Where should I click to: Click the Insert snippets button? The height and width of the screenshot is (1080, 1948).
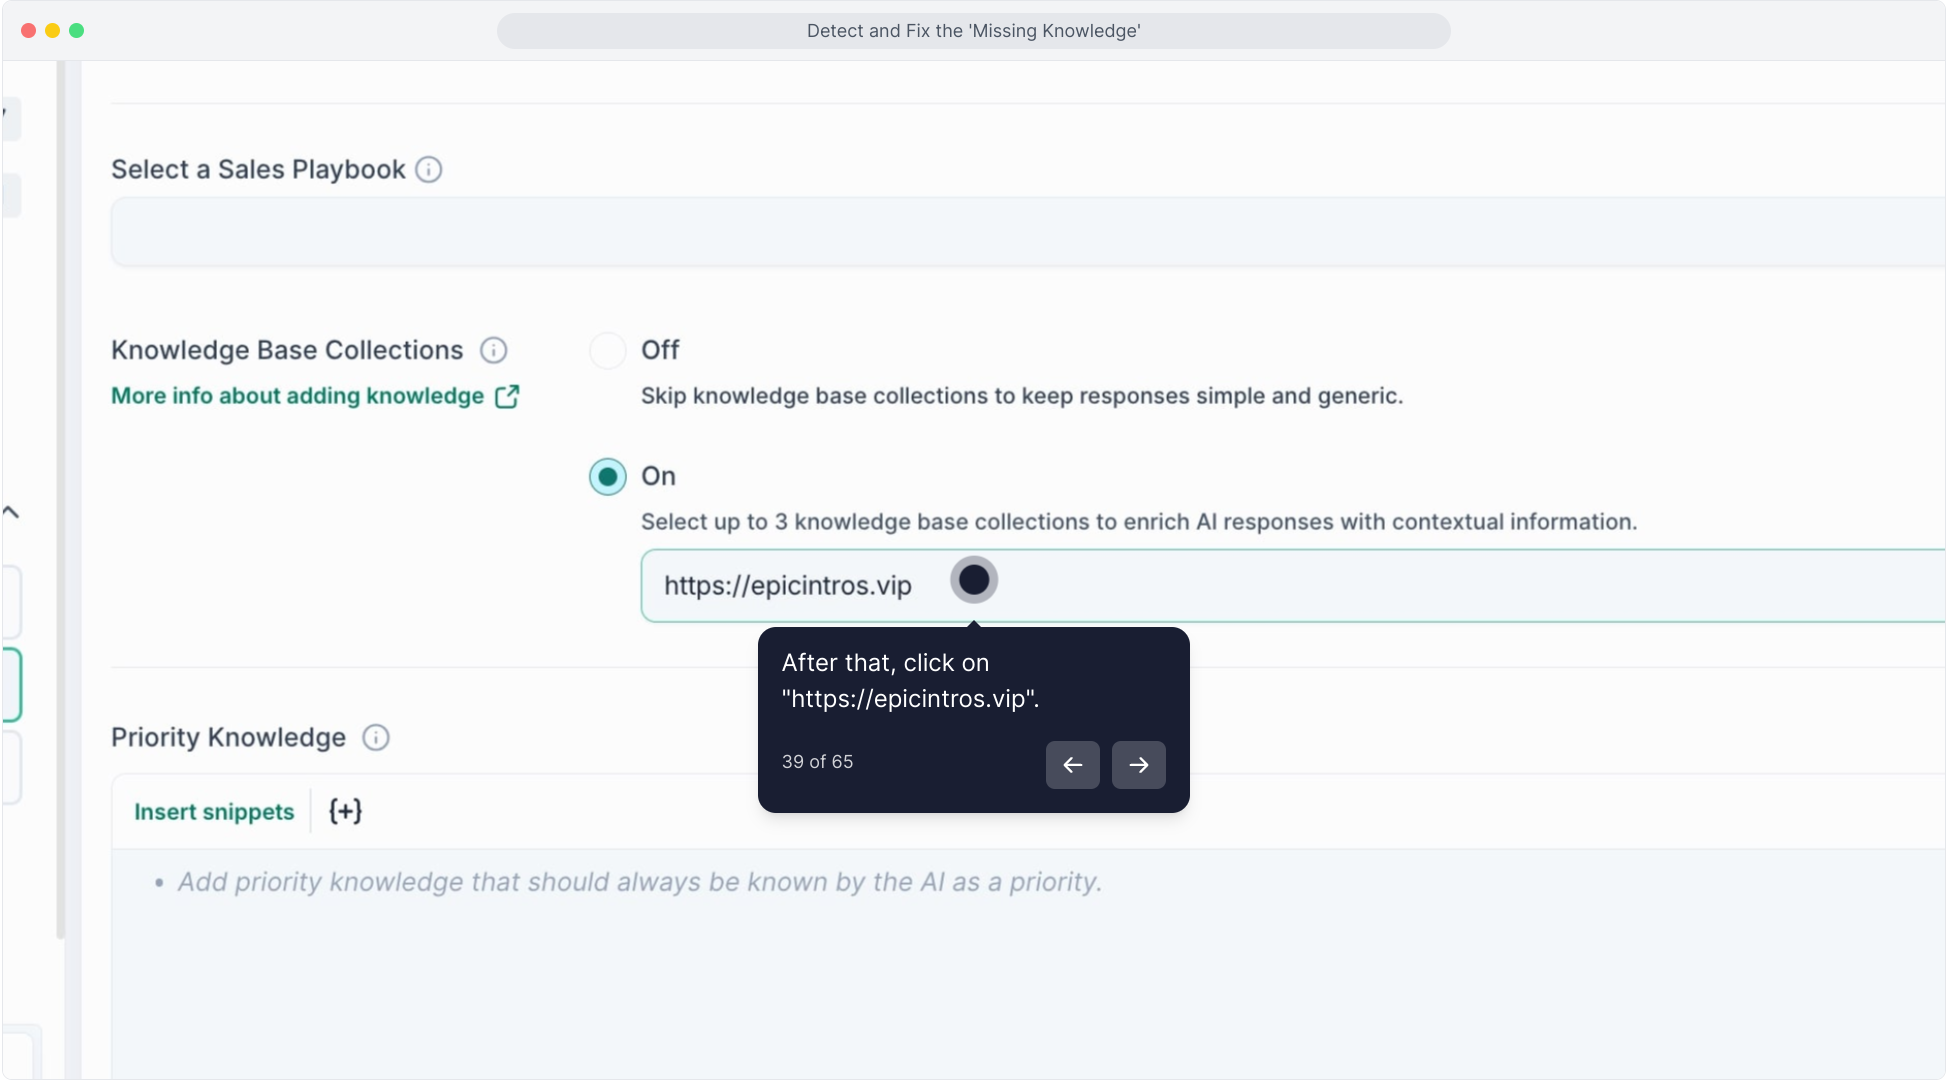pos(214,812)
